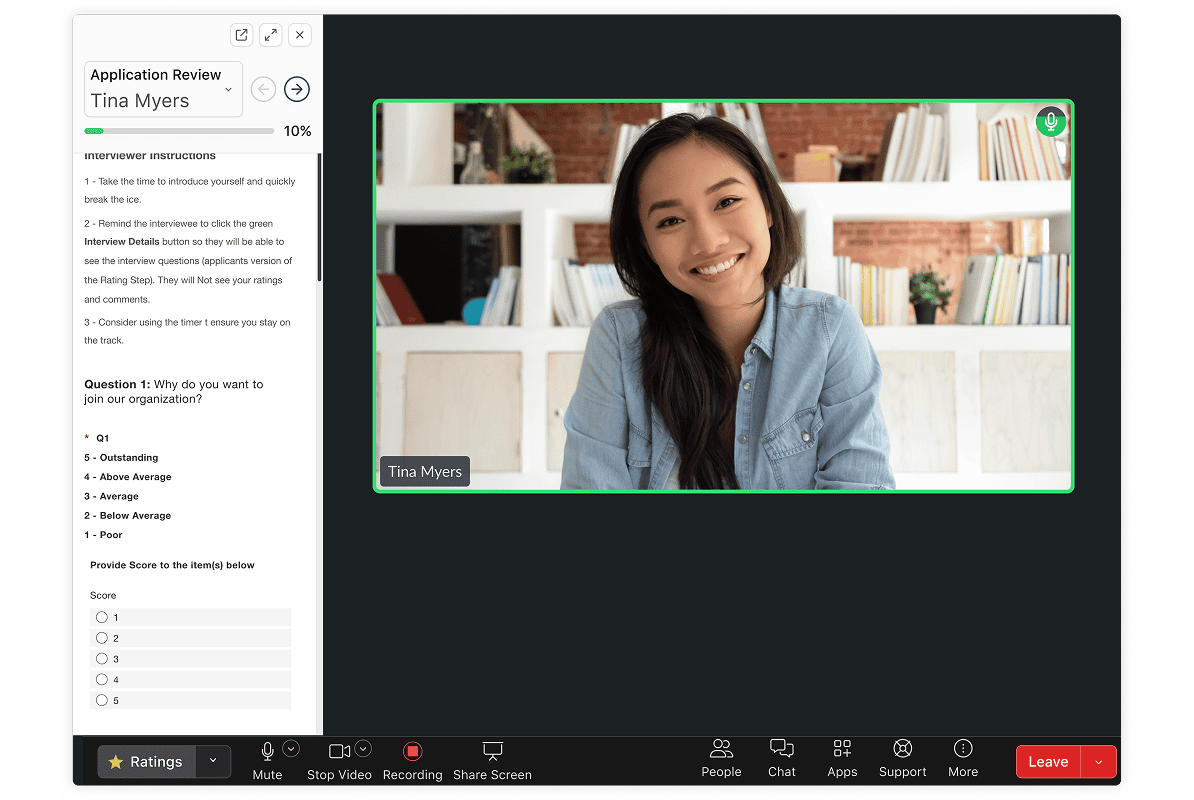Viewport: 1194px width, 800px height.
Task: Expand the Leave options dropdown arrow
Action: pyautogui.click(x=1099, y=761)
